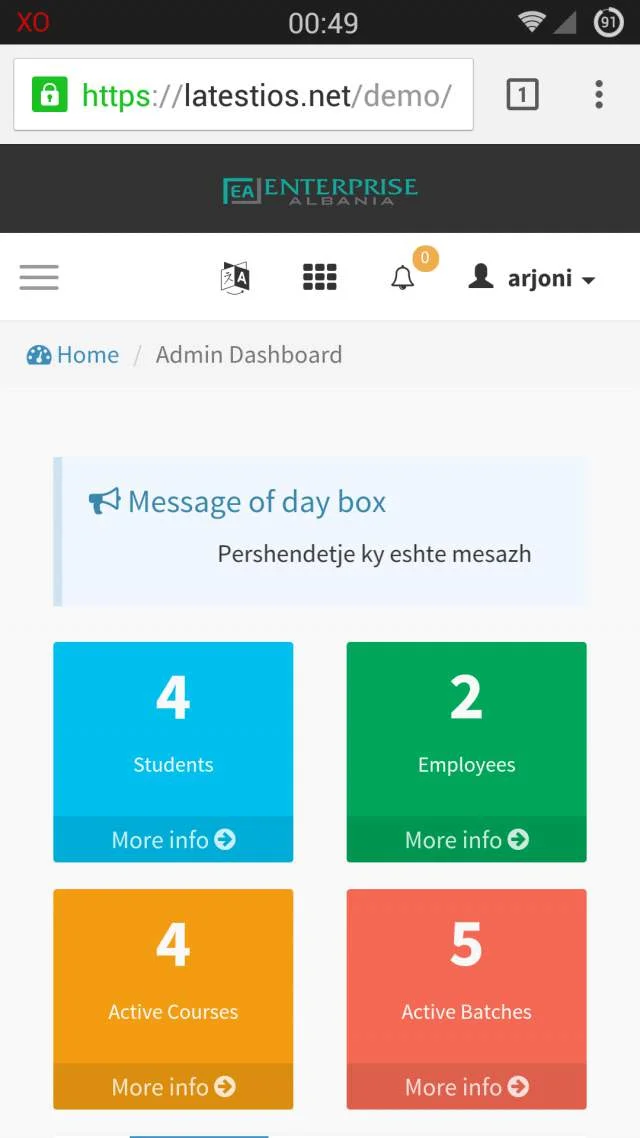The width and height of the screenshot is (640, 1138).
Task: Expand the arjoni user dropdown
Action: point(532,278)
